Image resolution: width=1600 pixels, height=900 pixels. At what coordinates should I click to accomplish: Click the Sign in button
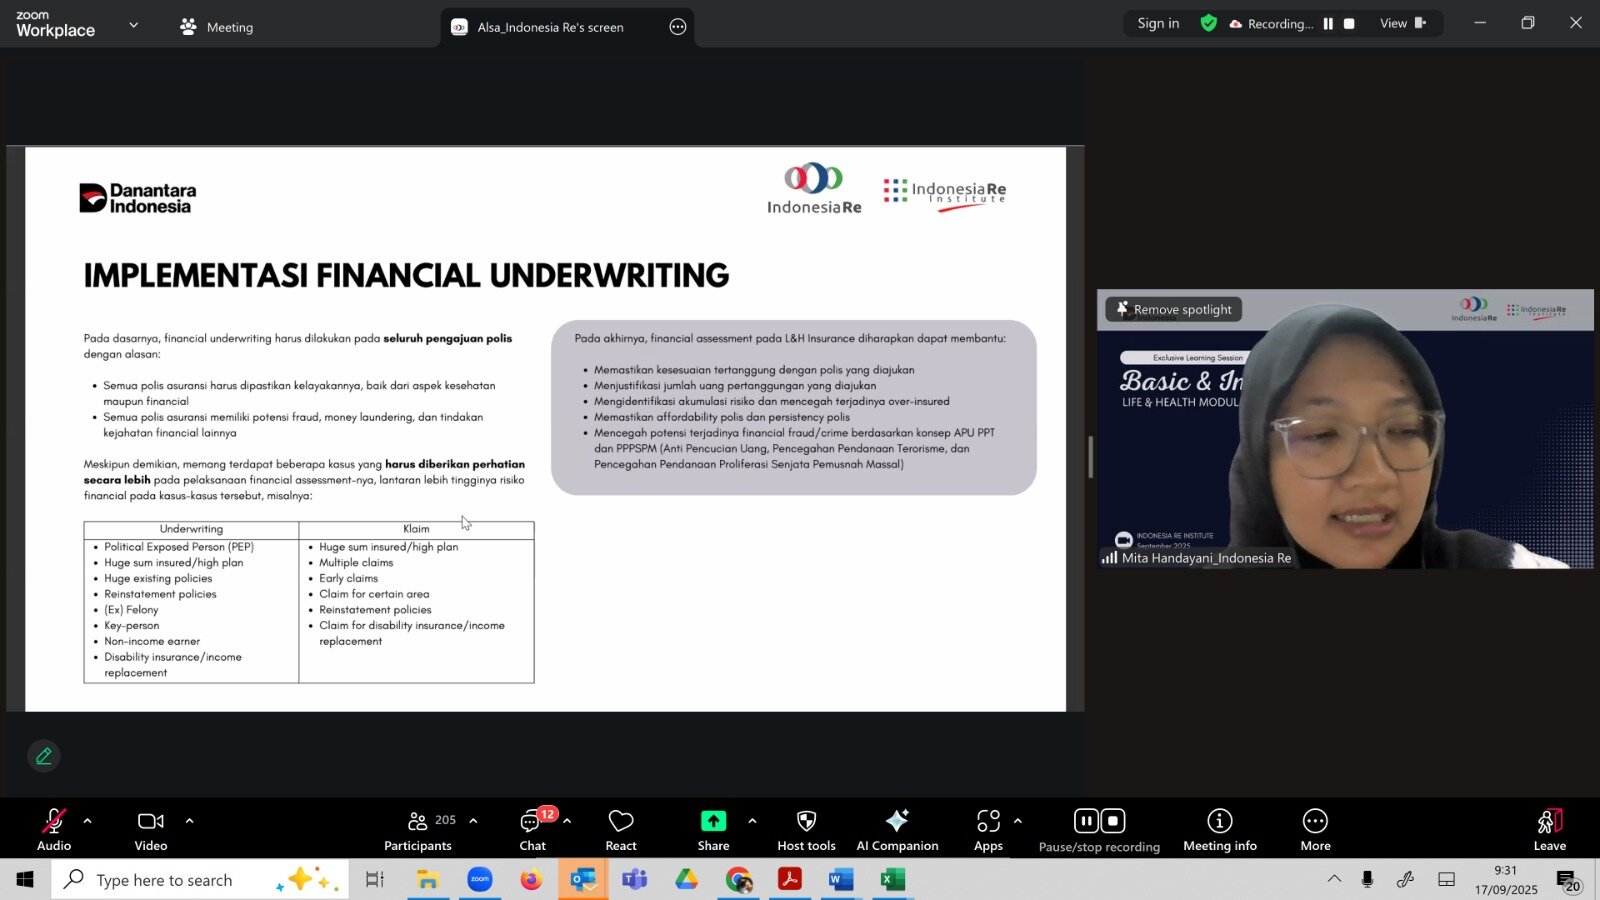click(1158, 24)
